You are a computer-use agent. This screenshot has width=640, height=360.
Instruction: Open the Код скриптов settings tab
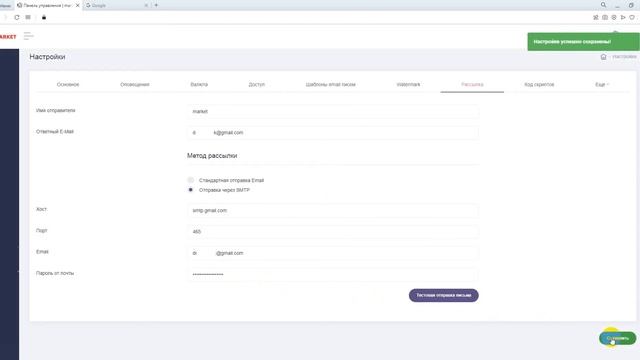[x=539, y=84]
